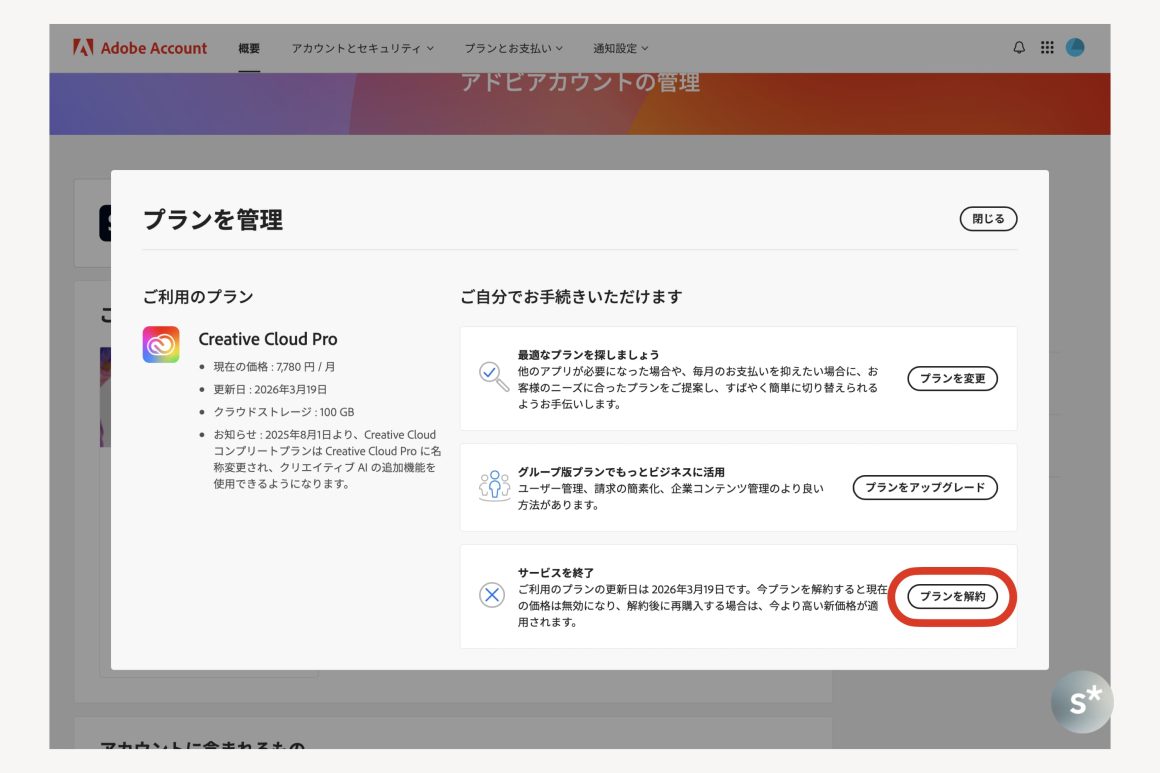The image size is (1160, 773).
Task: Click the floating S* assistant badge
Action: coord(1082,702)
